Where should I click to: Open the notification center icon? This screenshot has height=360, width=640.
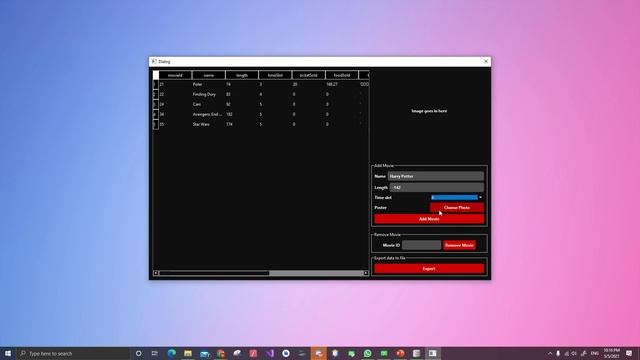[x=629, y=353]
